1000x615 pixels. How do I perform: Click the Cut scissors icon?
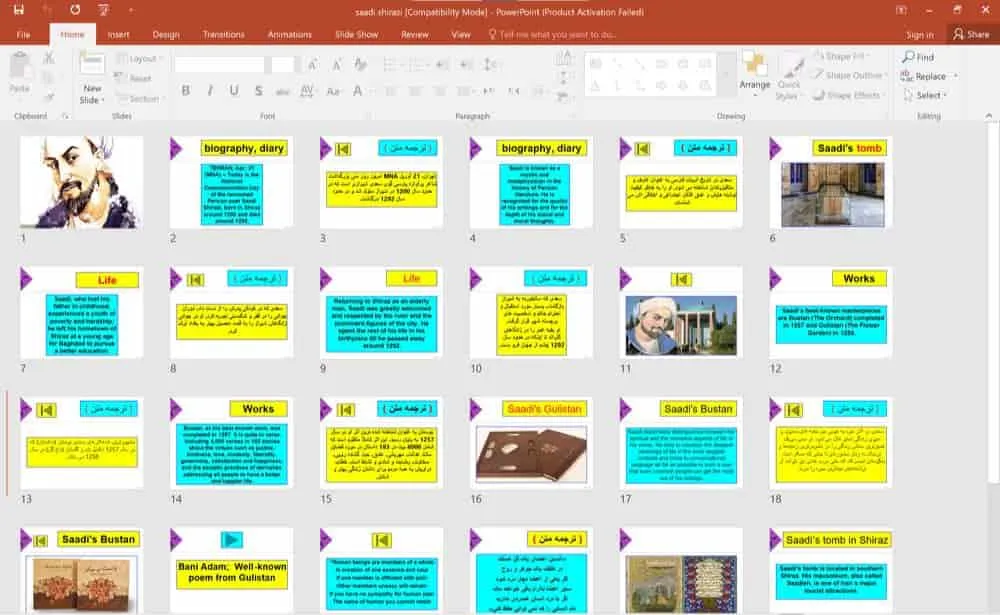tap(47, 58)
